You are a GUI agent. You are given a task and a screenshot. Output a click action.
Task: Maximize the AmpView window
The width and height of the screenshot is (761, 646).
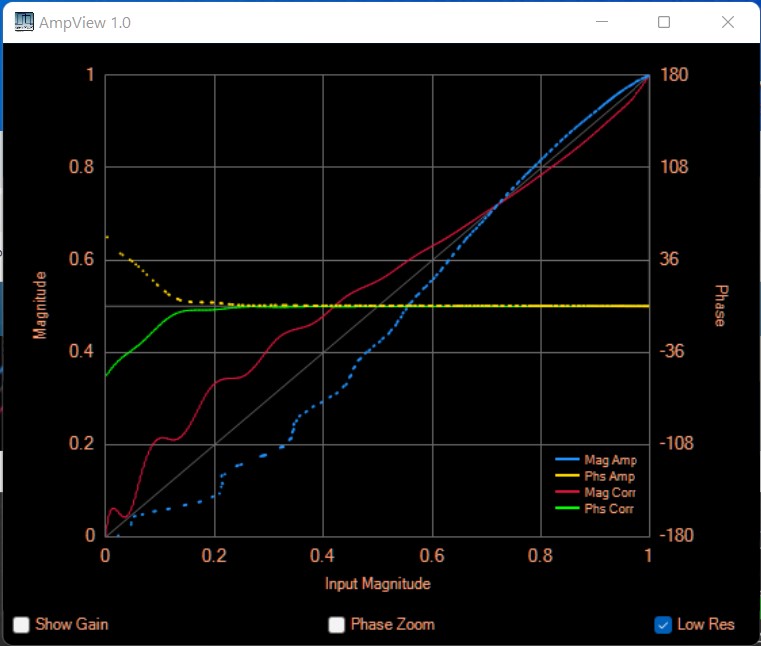pos(664,22)
